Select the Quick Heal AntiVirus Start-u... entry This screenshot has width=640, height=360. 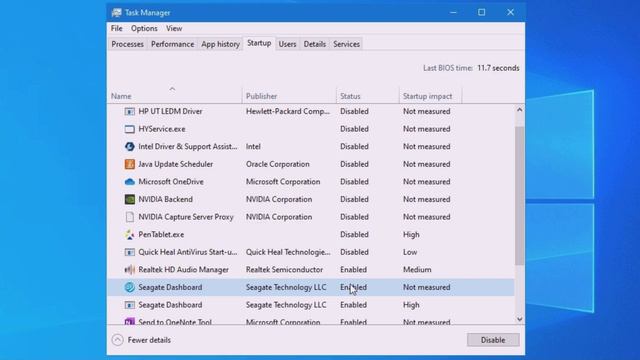(311, 252)
